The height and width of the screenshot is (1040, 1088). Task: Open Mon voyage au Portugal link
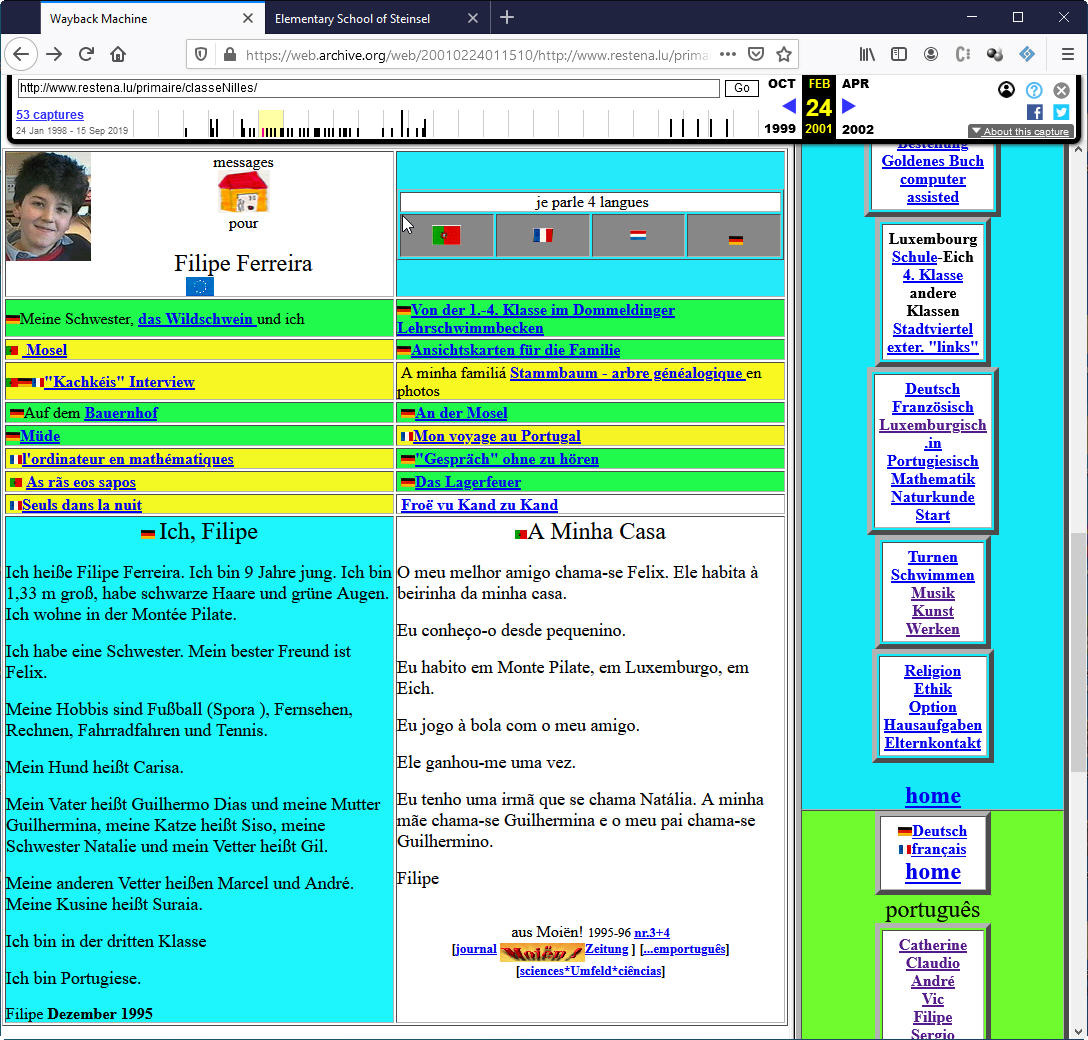tap(497, 436)
